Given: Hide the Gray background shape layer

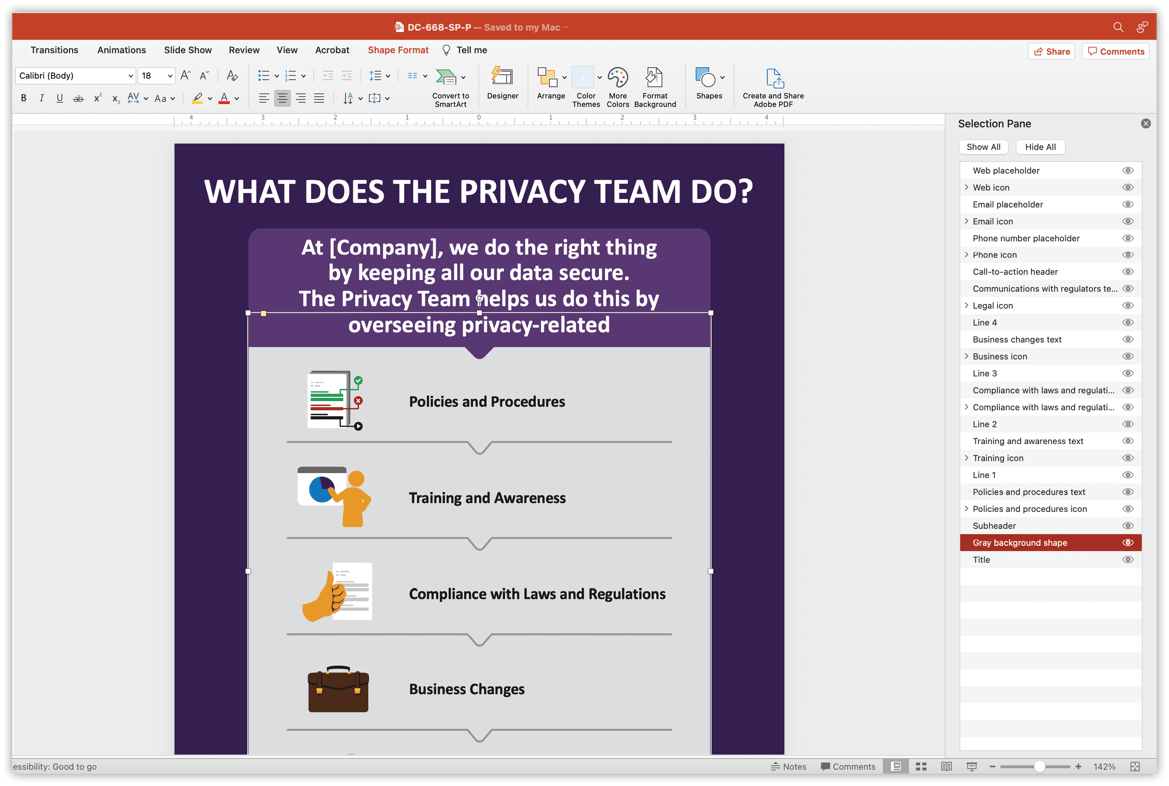Looking at the screenshot, I should (x=1128, y=542).
